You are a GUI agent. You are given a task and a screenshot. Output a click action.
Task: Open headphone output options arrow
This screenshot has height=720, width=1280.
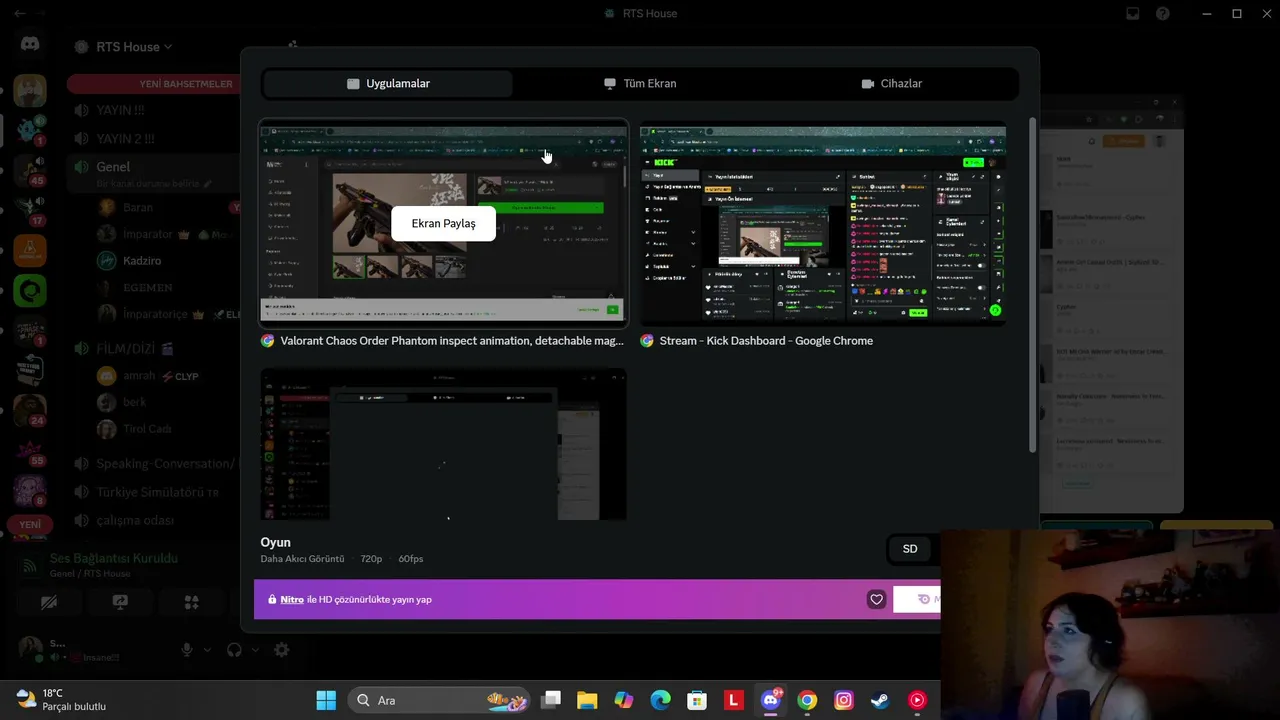255,650
